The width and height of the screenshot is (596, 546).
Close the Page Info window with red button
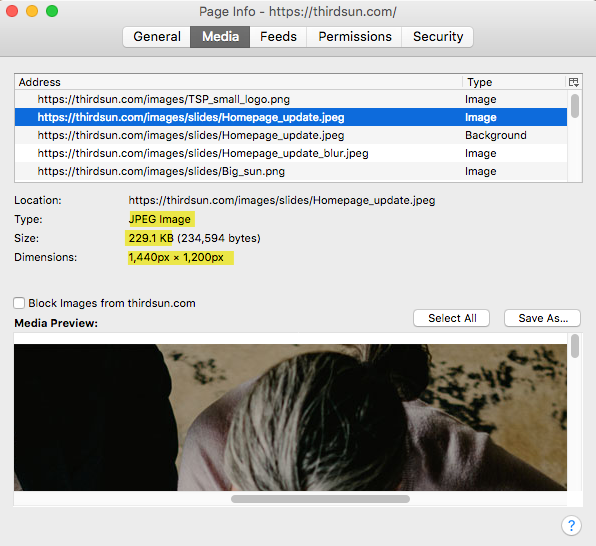click(x=12, y=11)
